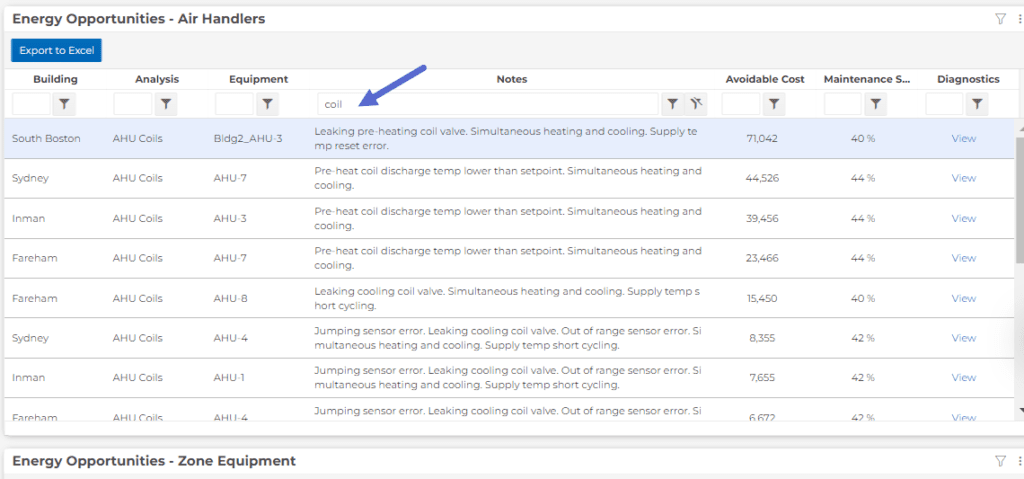This screenshot has width=1024, height=479.
Task: Click the 7,655 avoidable cost value
Action: [762, 378]
